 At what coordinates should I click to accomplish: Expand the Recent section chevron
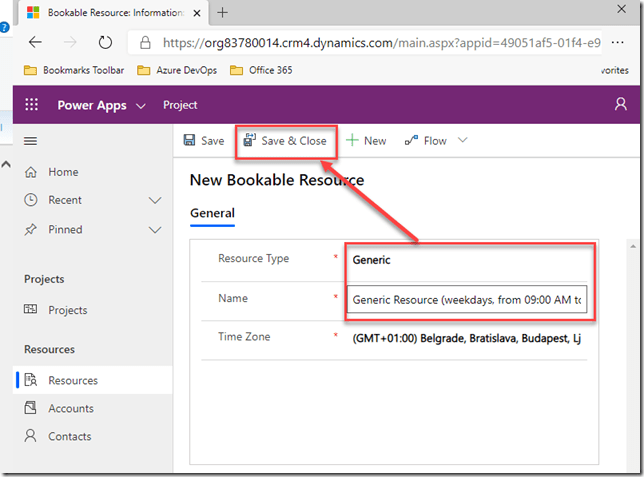coord(155,200)
